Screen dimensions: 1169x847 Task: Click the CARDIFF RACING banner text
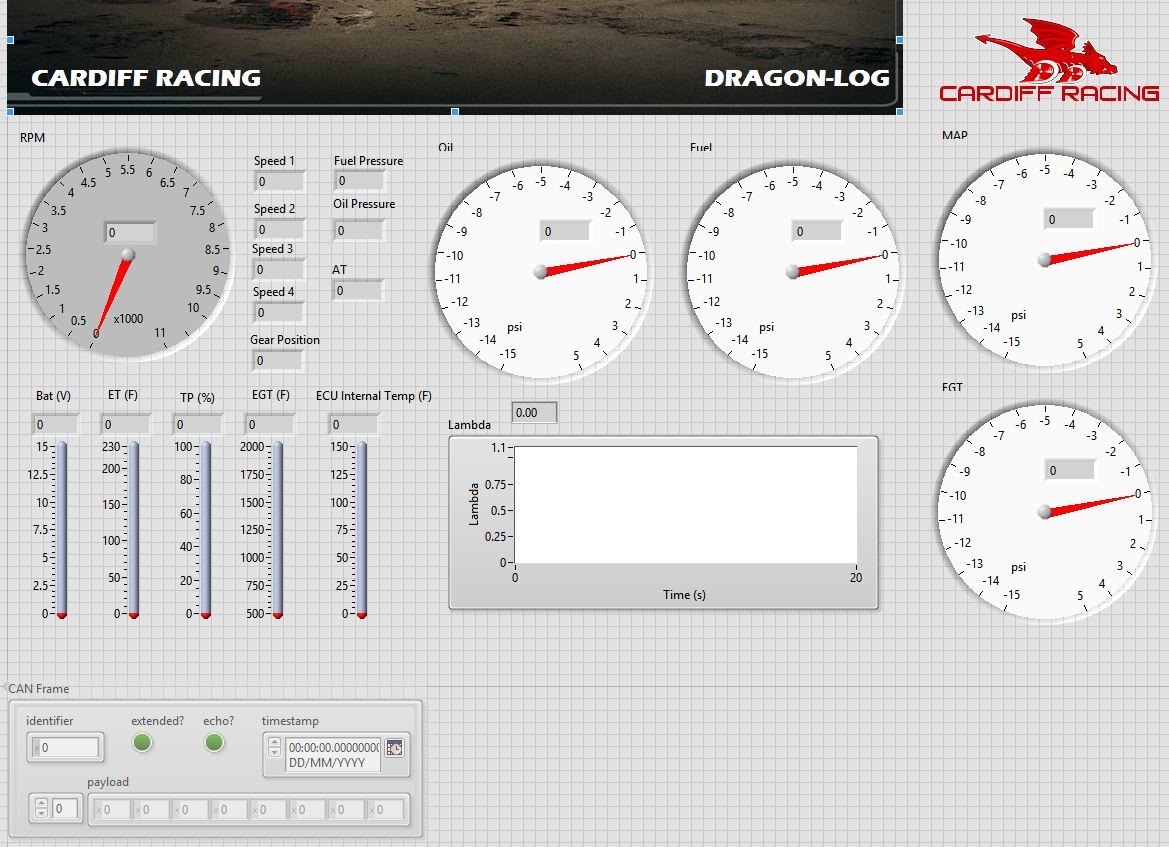tap(146, 78)
